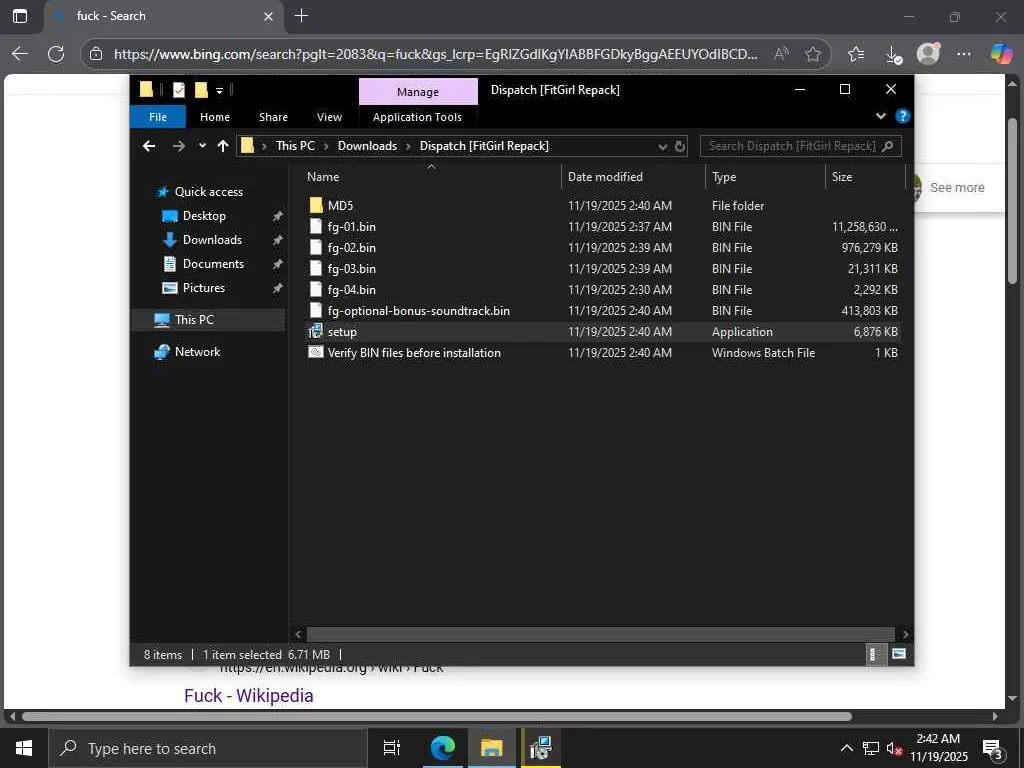Click the Fuck - Wikipedia link in Edge

pyautogui.click(x=249, y=696)
